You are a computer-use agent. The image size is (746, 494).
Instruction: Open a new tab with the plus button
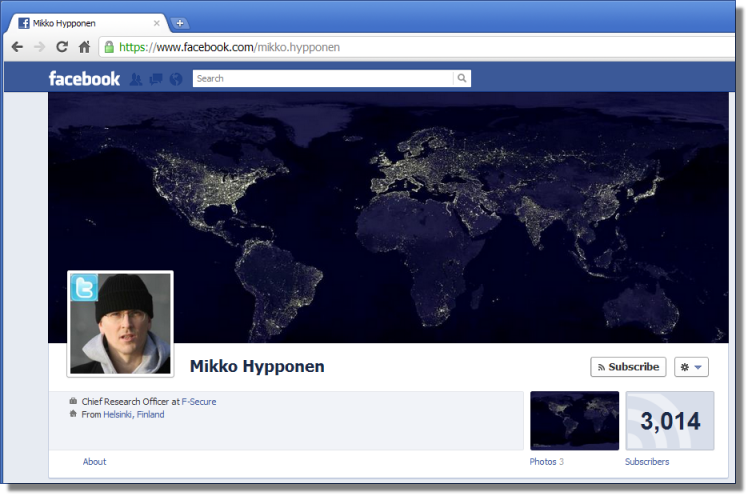click(x=179, y=23)
